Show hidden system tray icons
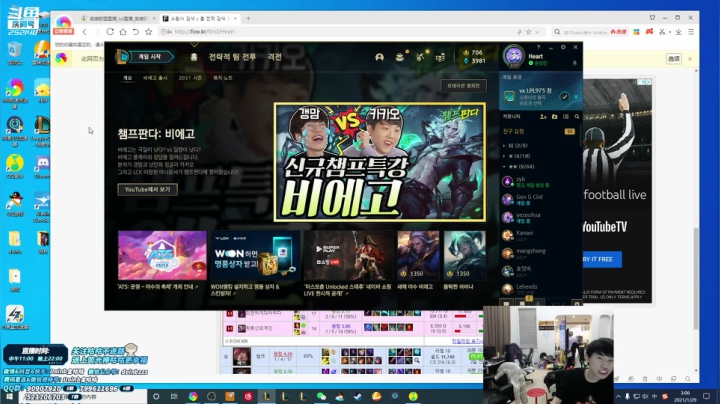 click(619, 396)
